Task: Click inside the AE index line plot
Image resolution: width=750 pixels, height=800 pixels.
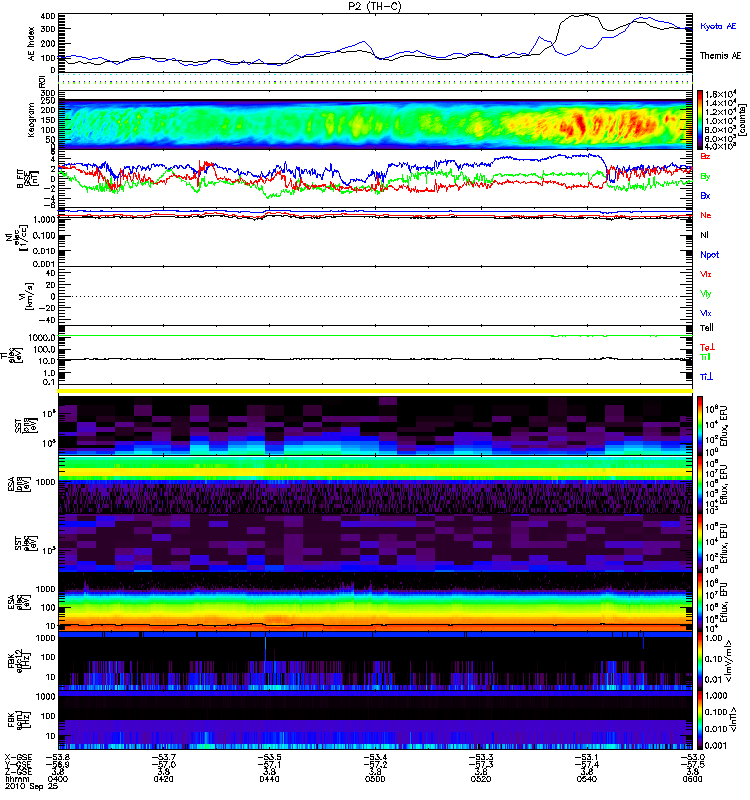Action: point(375,42)
